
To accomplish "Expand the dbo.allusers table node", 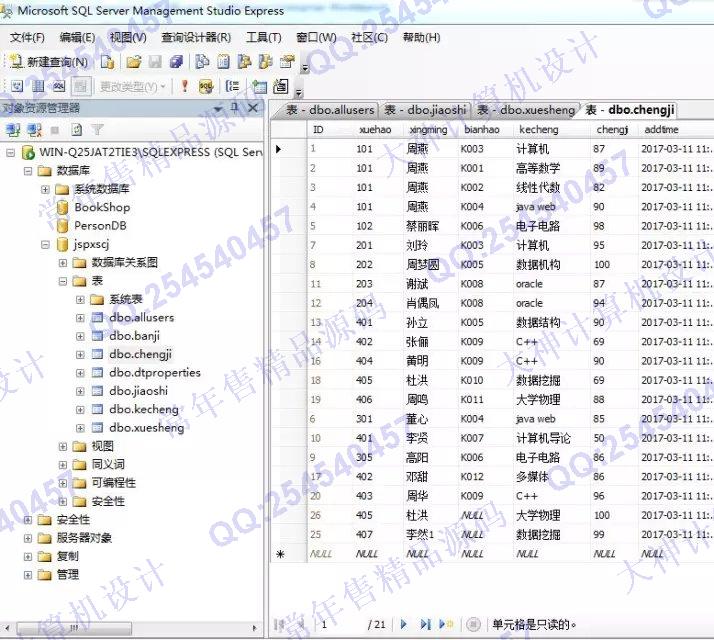I will point(80,318).
